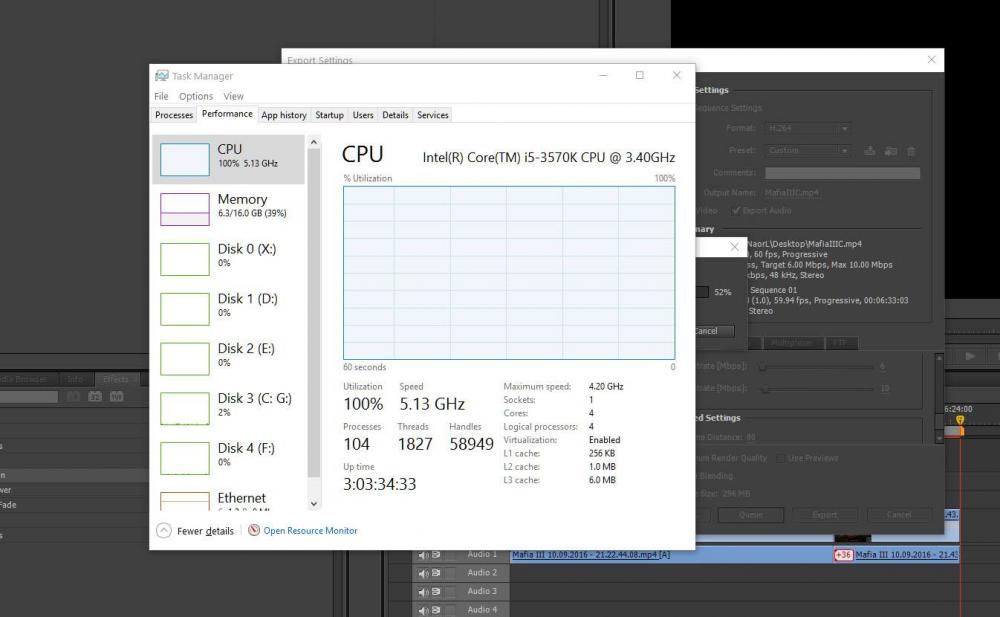
Task: Collapse Task Manager with Fewer details
Action: tap(196, 531)
